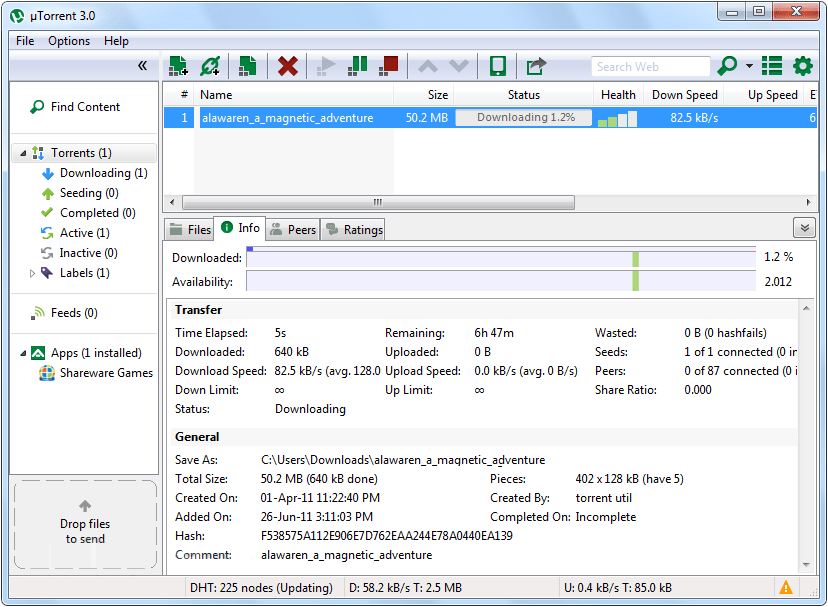Screen dimensions: 828x607
Task: Click Add Torrent from URL icon
Action: [x=210, y=66]
